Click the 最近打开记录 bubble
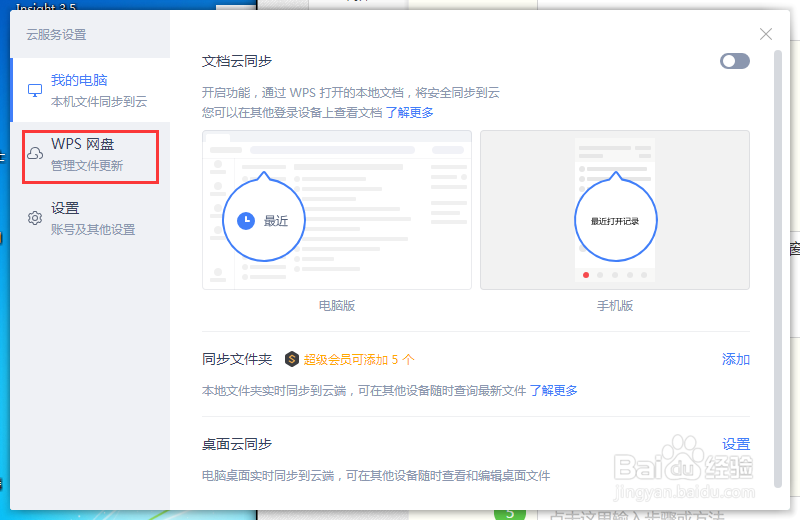The width and height of the screenshot is (800, 520). click(x=615, y=219)
